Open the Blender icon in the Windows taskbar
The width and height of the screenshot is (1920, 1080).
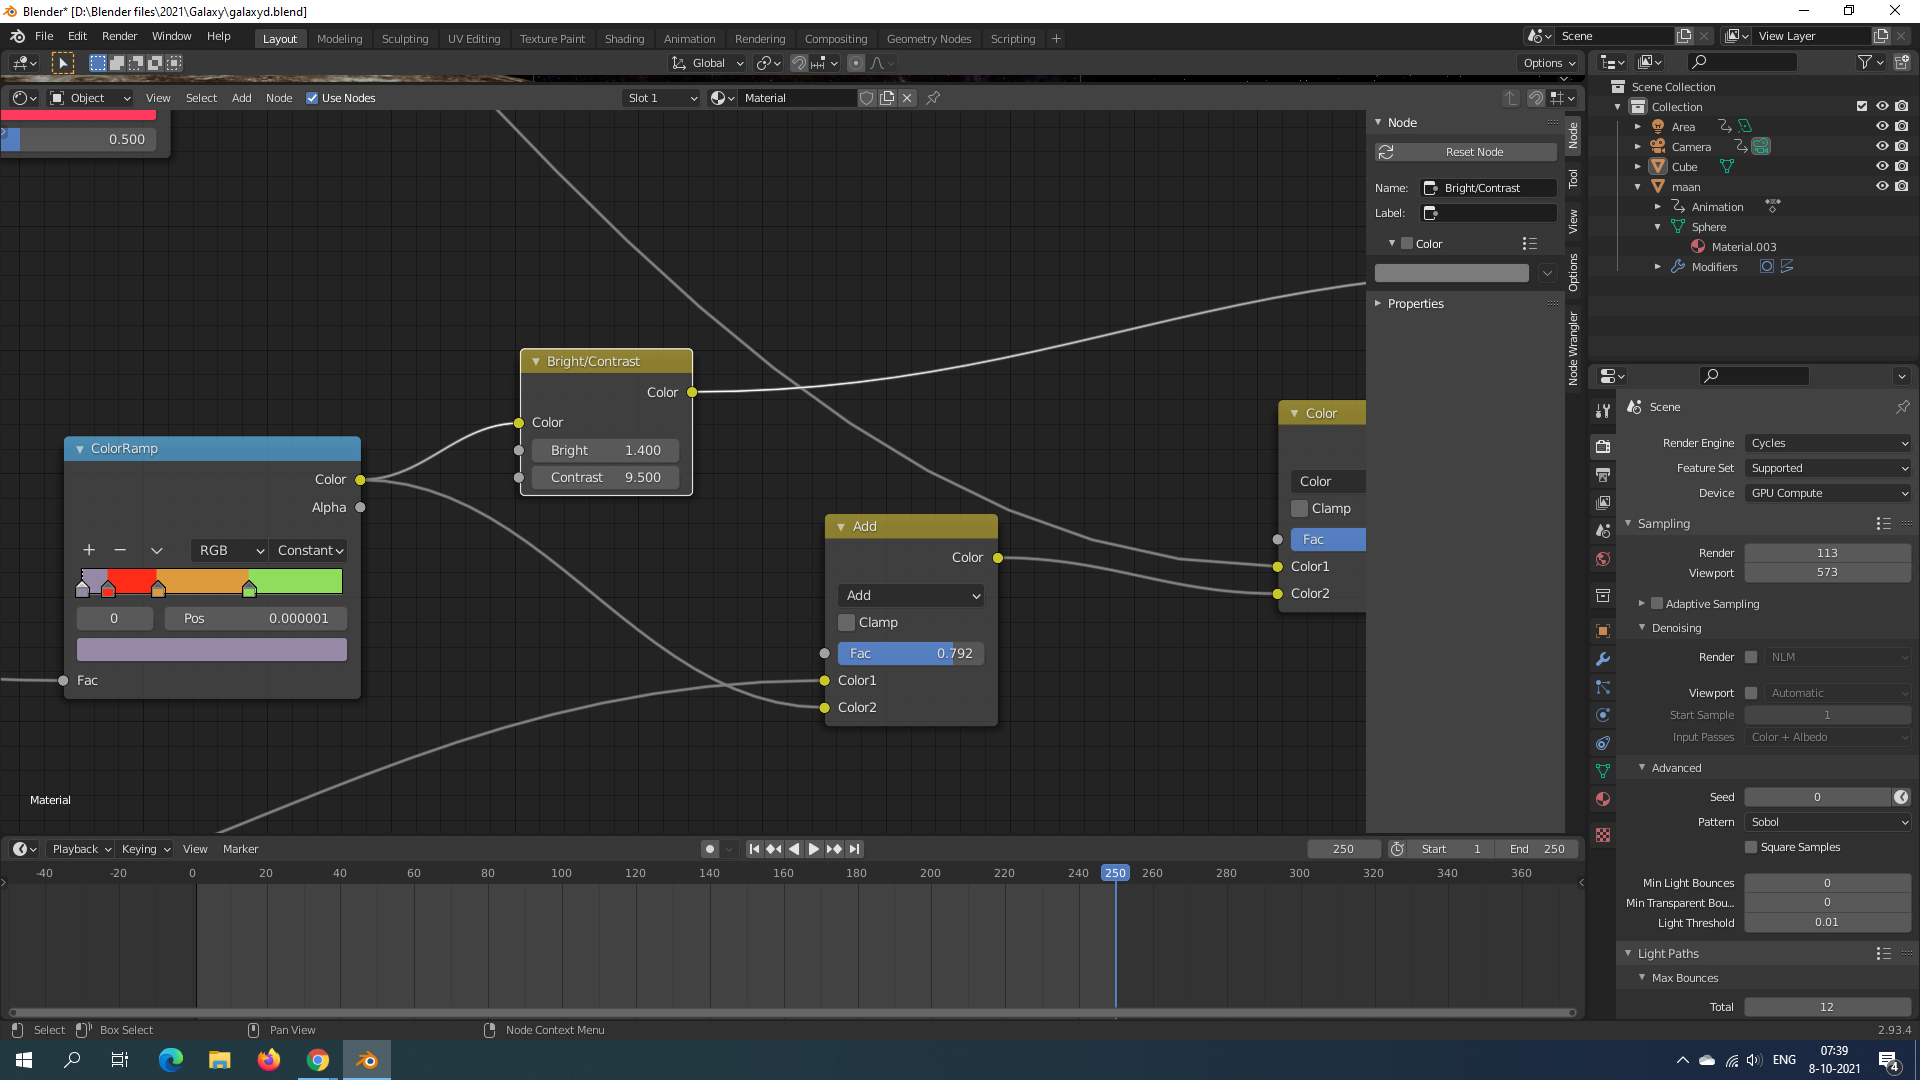tap(367, 1060)
